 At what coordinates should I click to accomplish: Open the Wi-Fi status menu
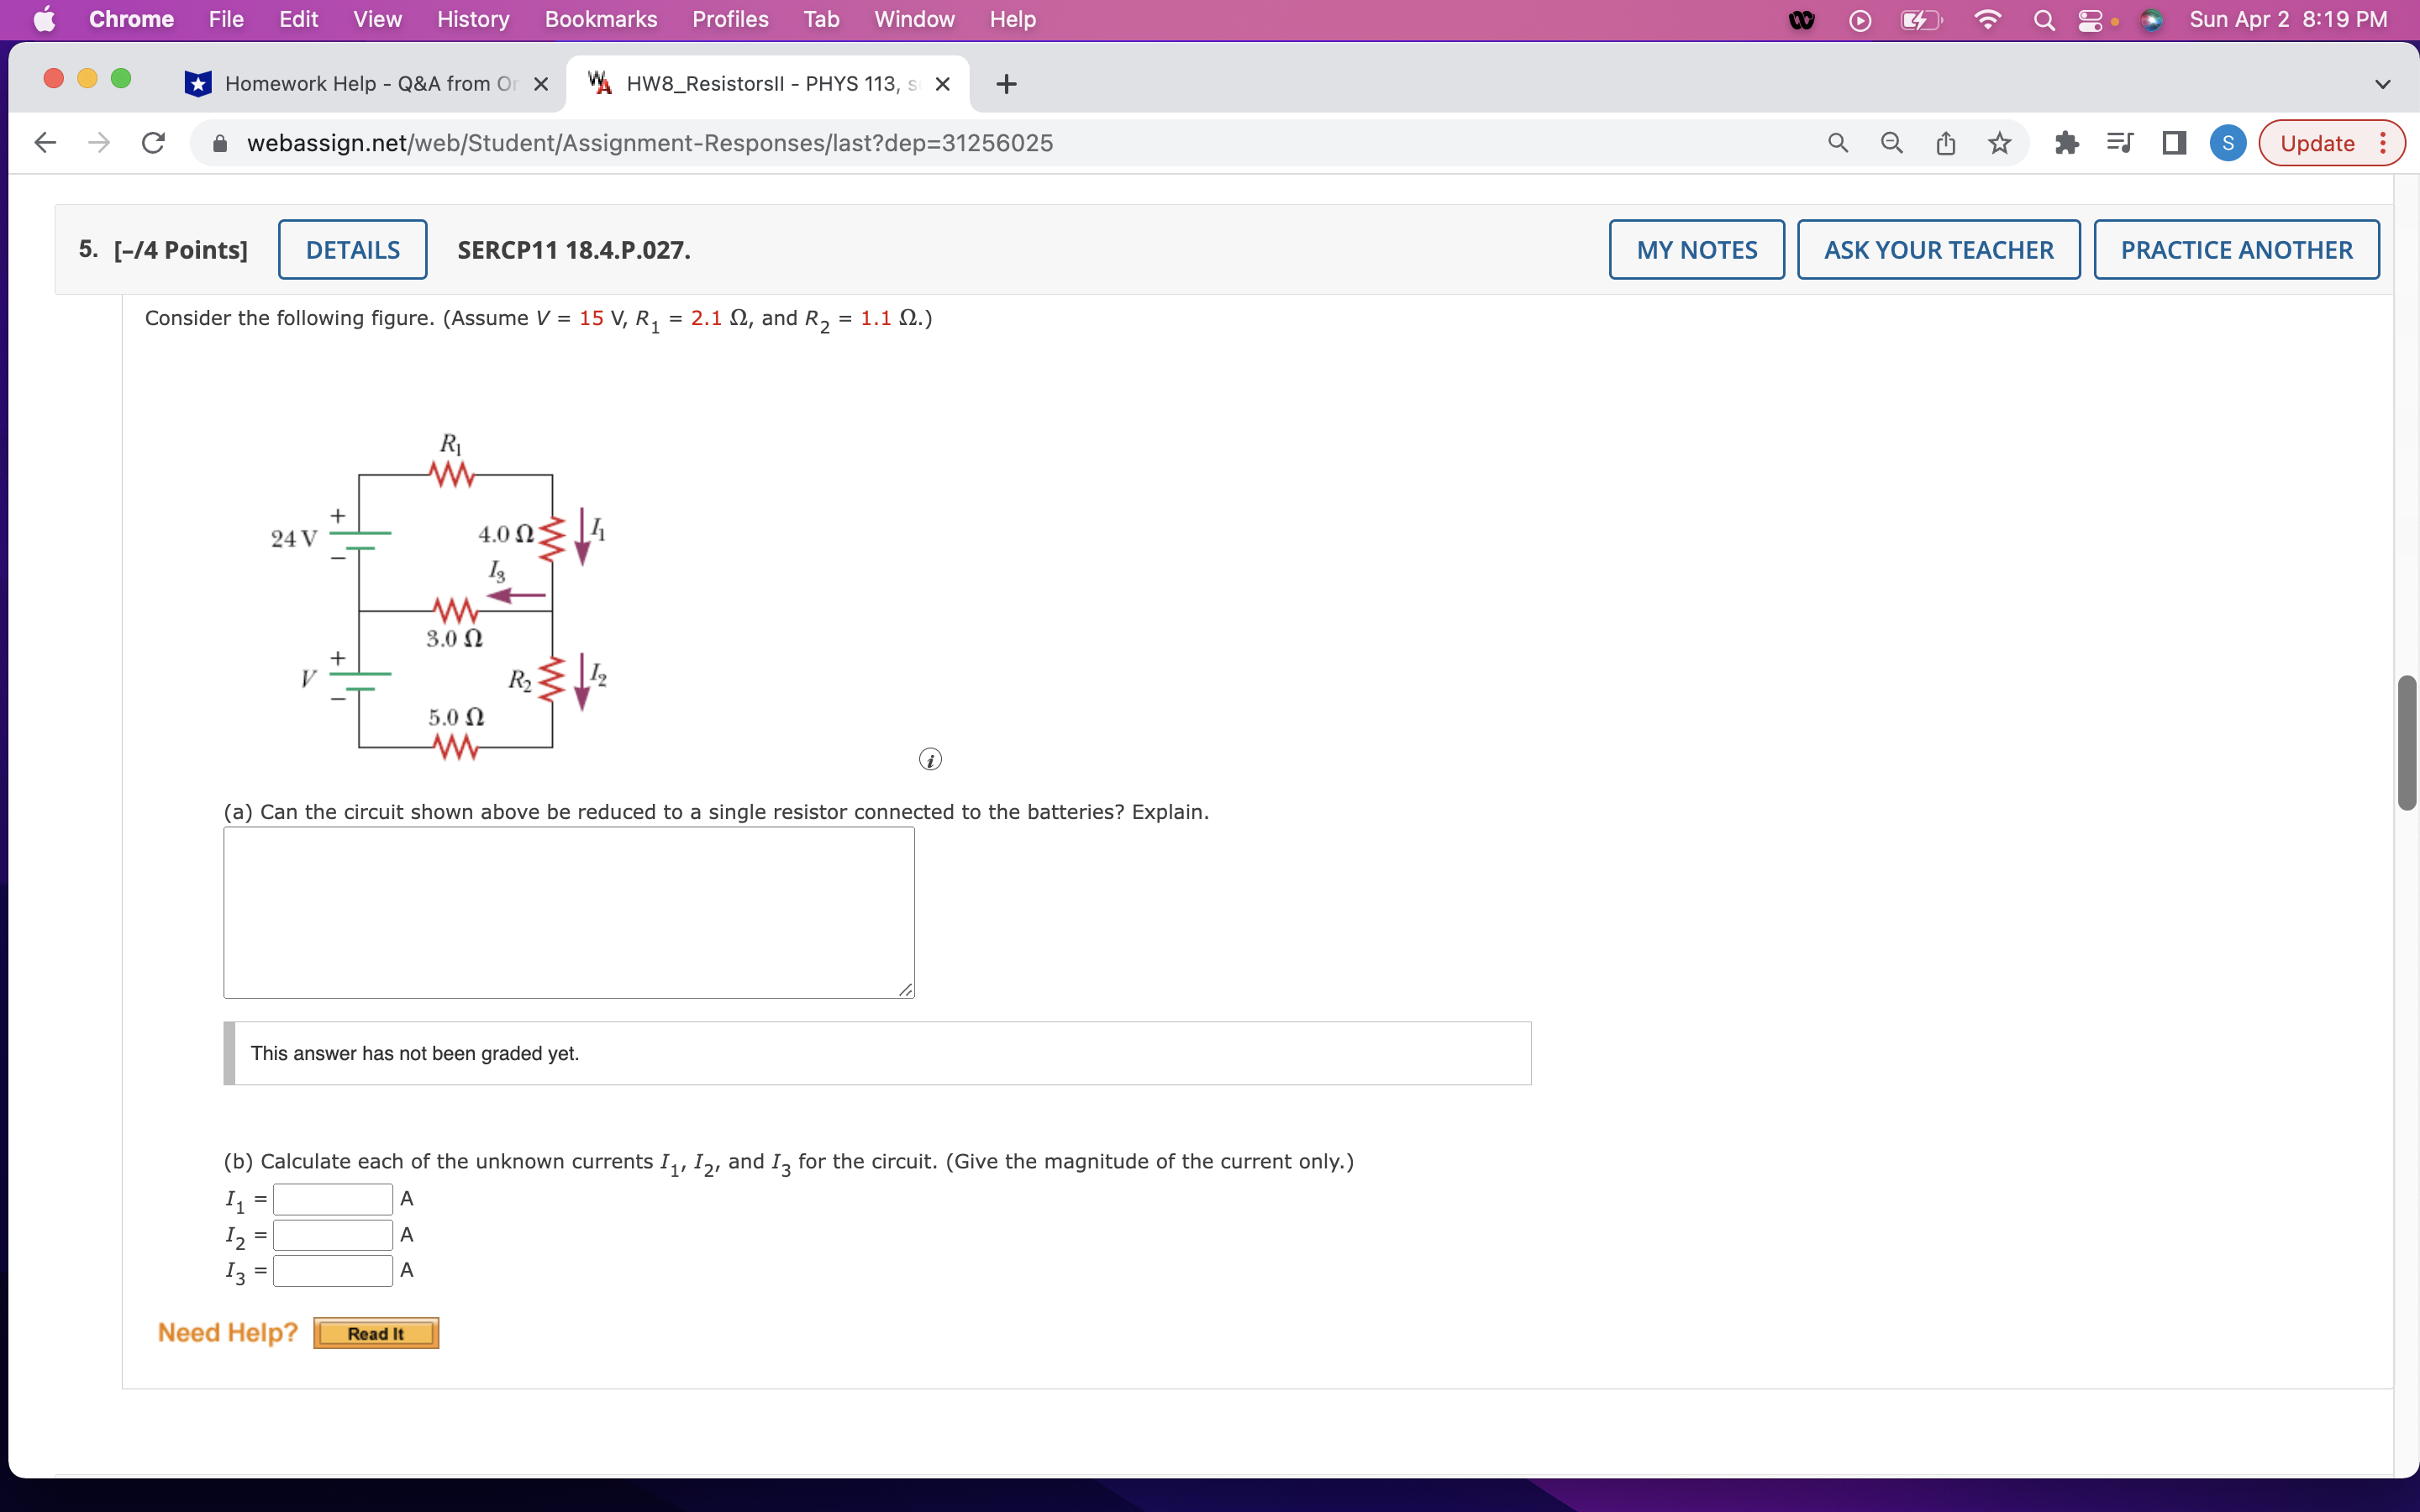[x=1987, y=19]
